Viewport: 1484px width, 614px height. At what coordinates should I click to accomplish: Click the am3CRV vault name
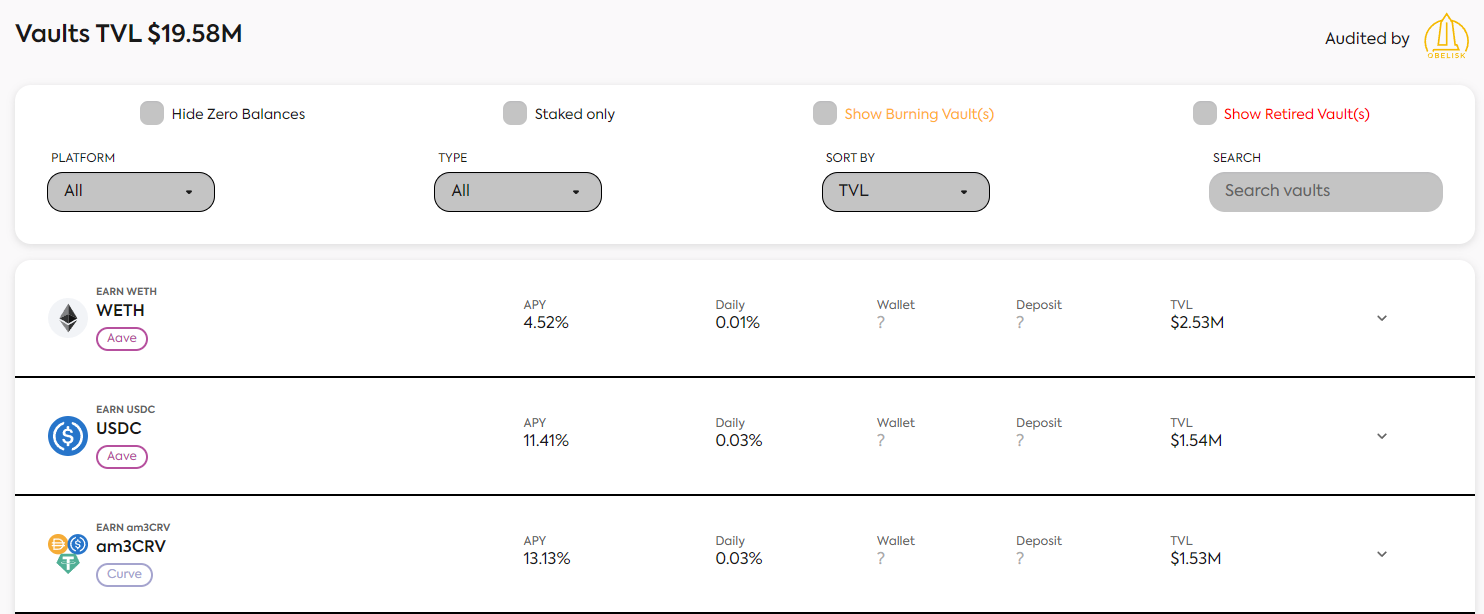[x=131, y=546]
